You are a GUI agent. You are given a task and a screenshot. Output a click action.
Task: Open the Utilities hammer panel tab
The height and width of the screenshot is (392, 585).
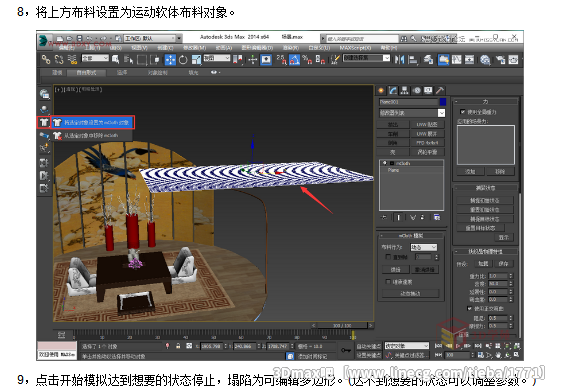439,90
